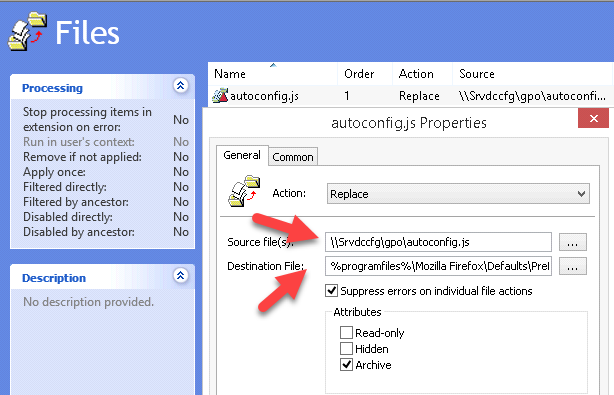Click the file action icon beside Action label
The width and height of the screenshot is (614, 395).
(x=244, y=191)
